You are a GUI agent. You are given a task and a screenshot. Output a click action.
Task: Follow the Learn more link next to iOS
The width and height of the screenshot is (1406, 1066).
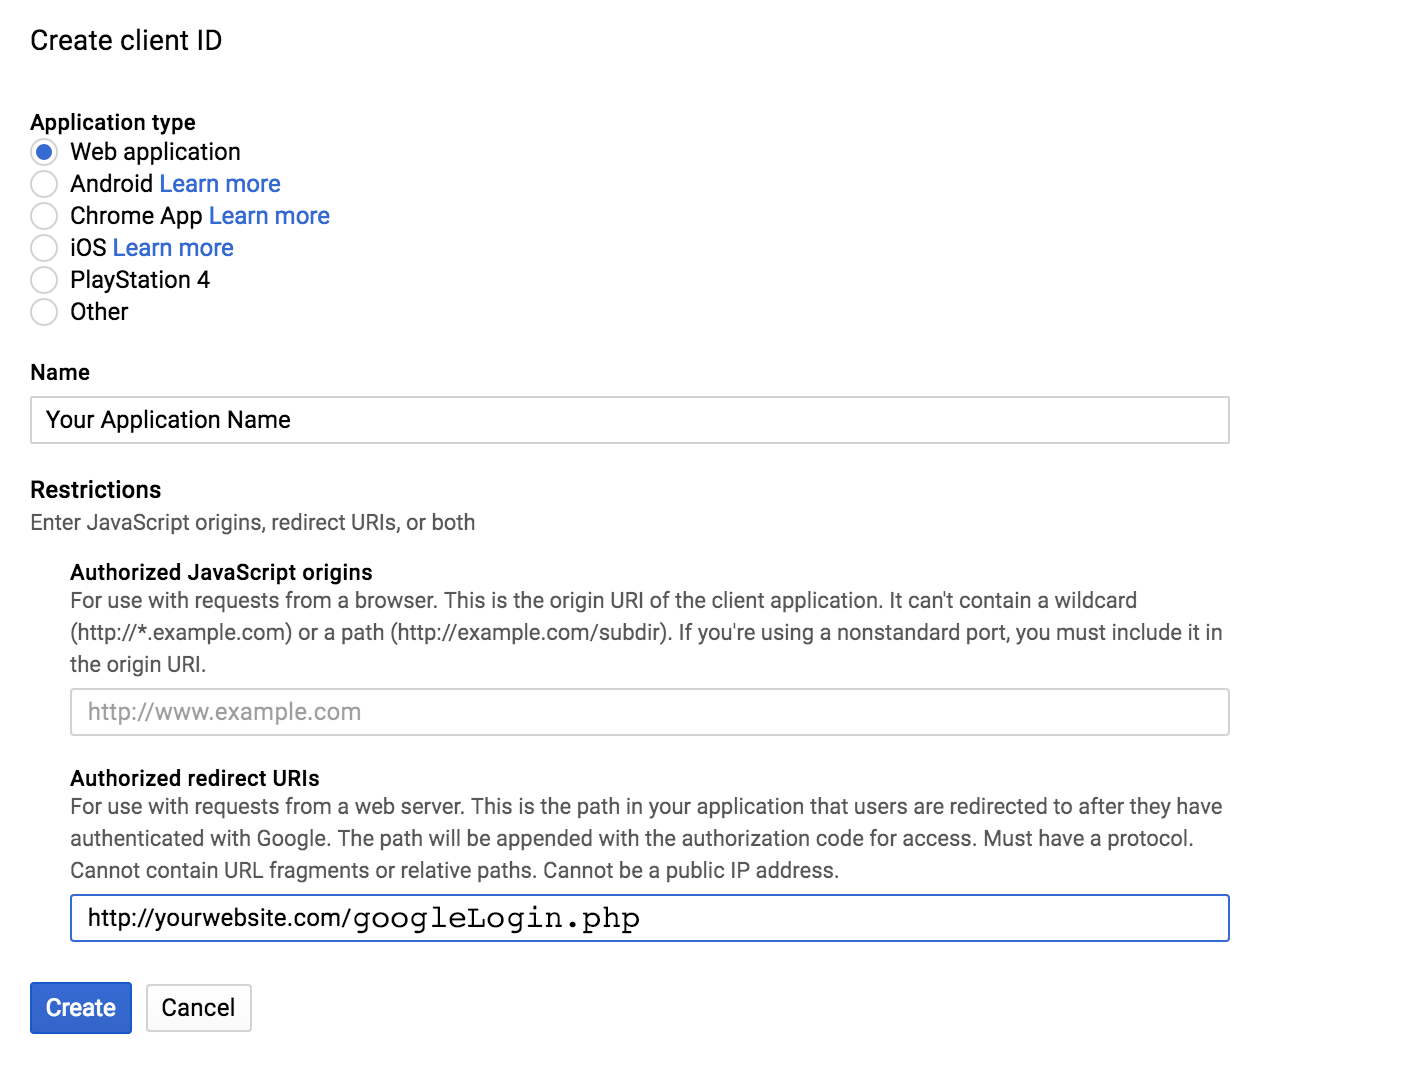[x=173, y=248]
